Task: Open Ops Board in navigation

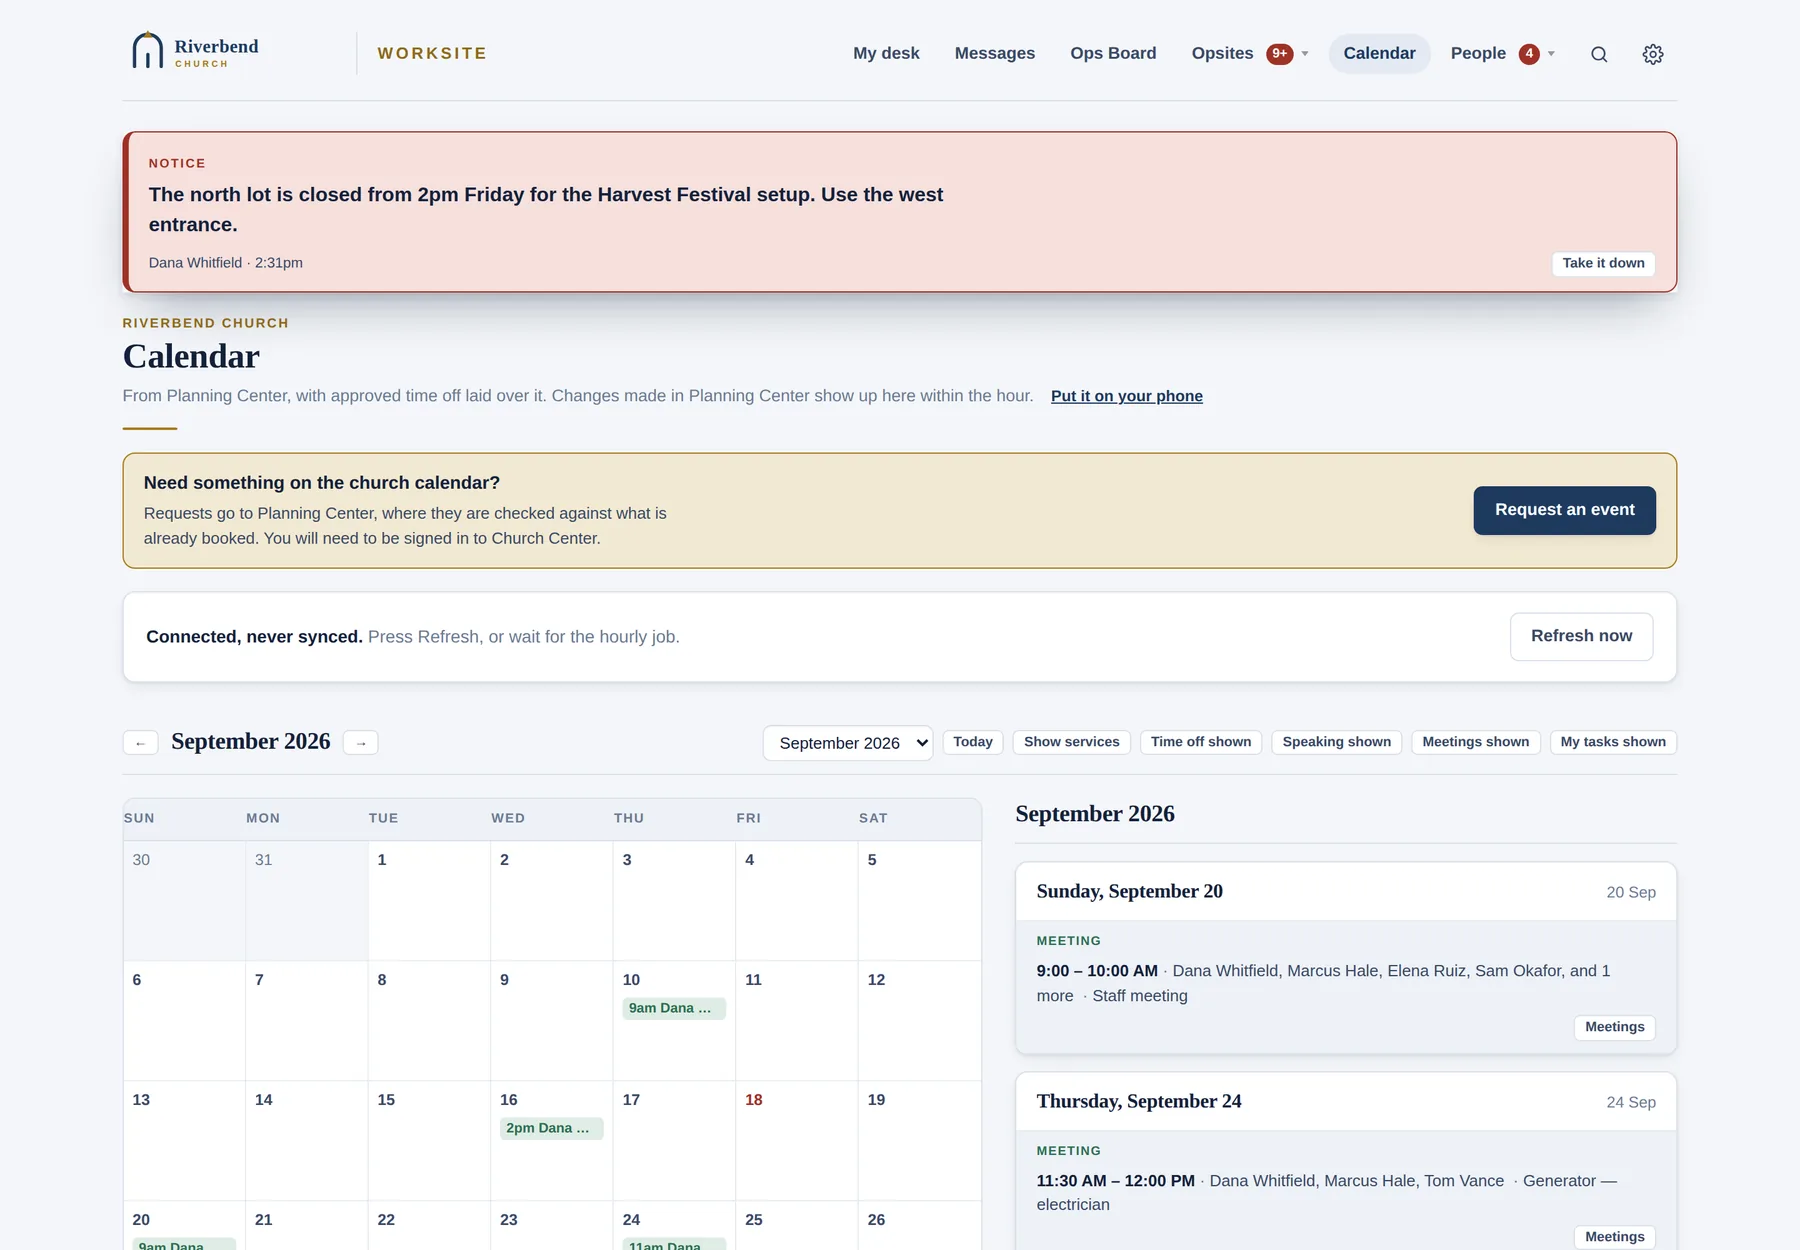Action: (1113, 53)
